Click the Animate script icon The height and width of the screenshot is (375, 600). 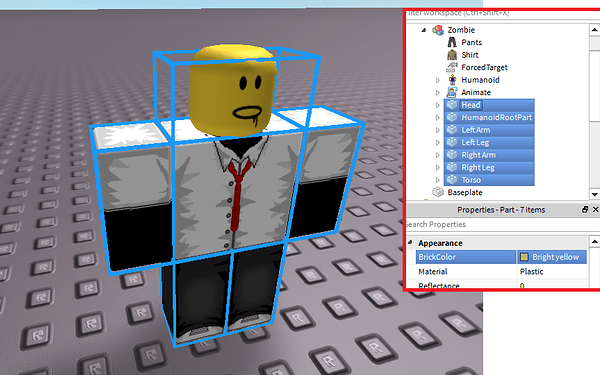pos(452,92)
